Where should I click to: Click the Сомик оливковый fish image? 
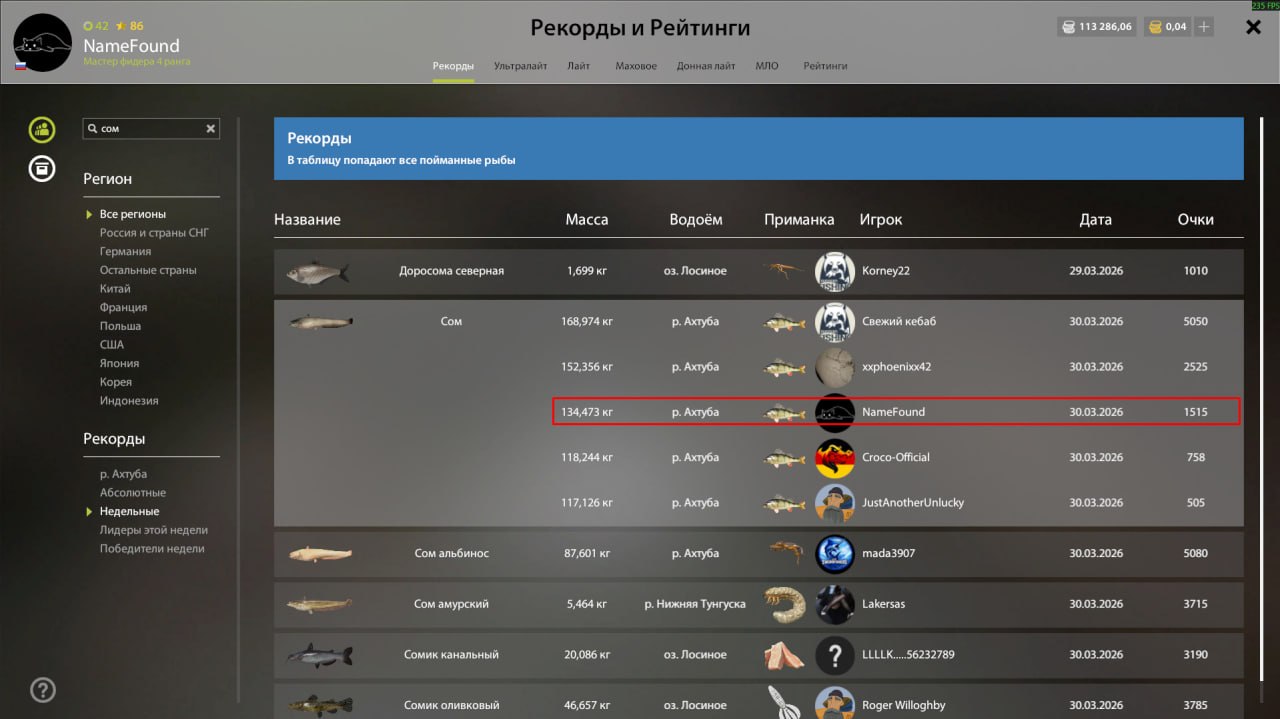click(320, 704)
